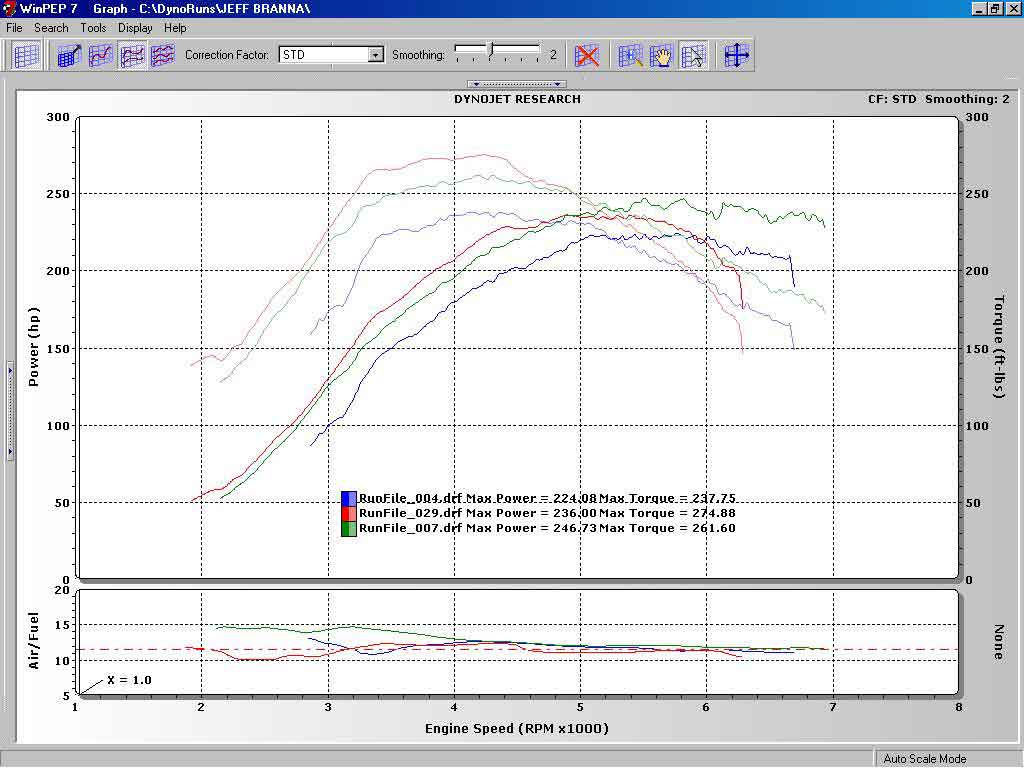This screenshot has height=768, width=1024.
Task: Click the Correction Factor label
Action: 227,55
